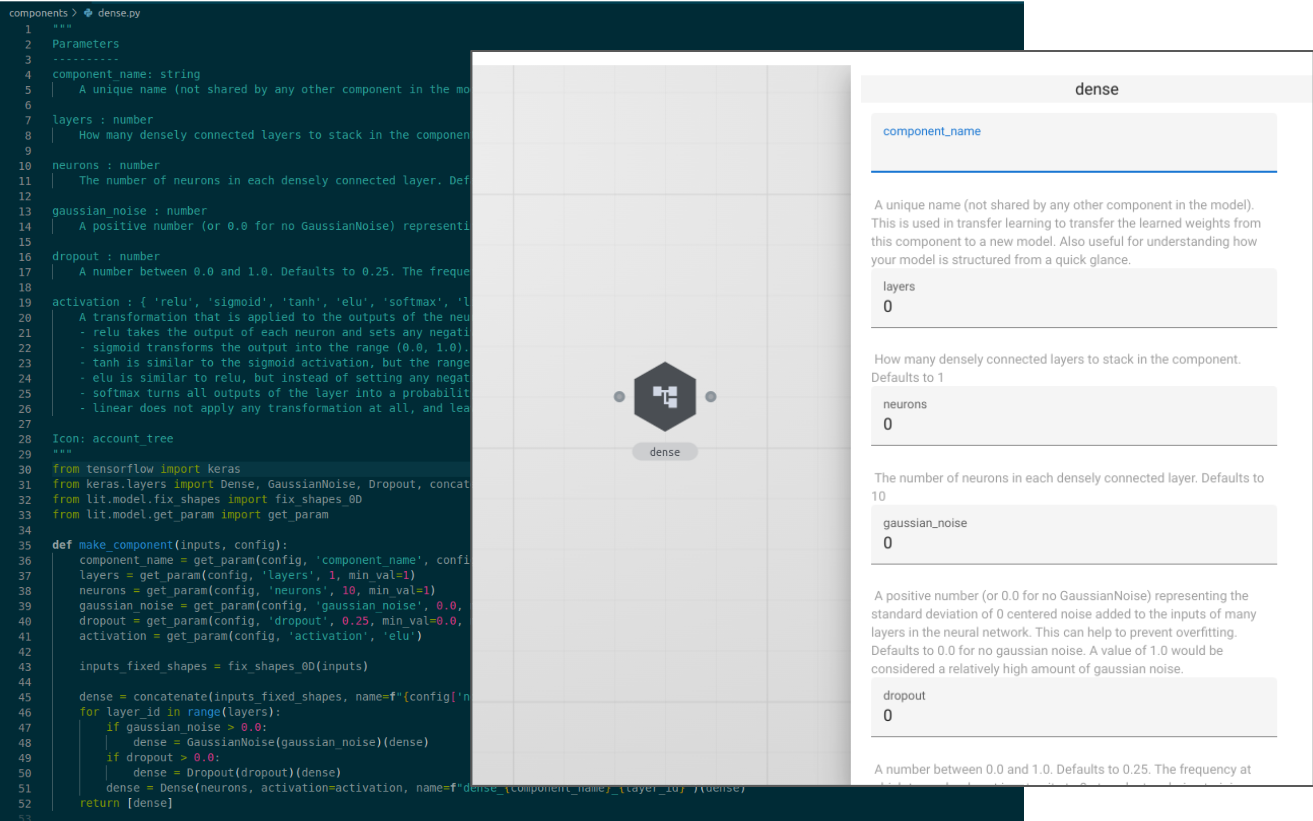Image resolution: width=1313 pixels, height=821 pixels.
Task: Click the 'from tensorflow import keras' line
Action: click(x=146, y=469)
